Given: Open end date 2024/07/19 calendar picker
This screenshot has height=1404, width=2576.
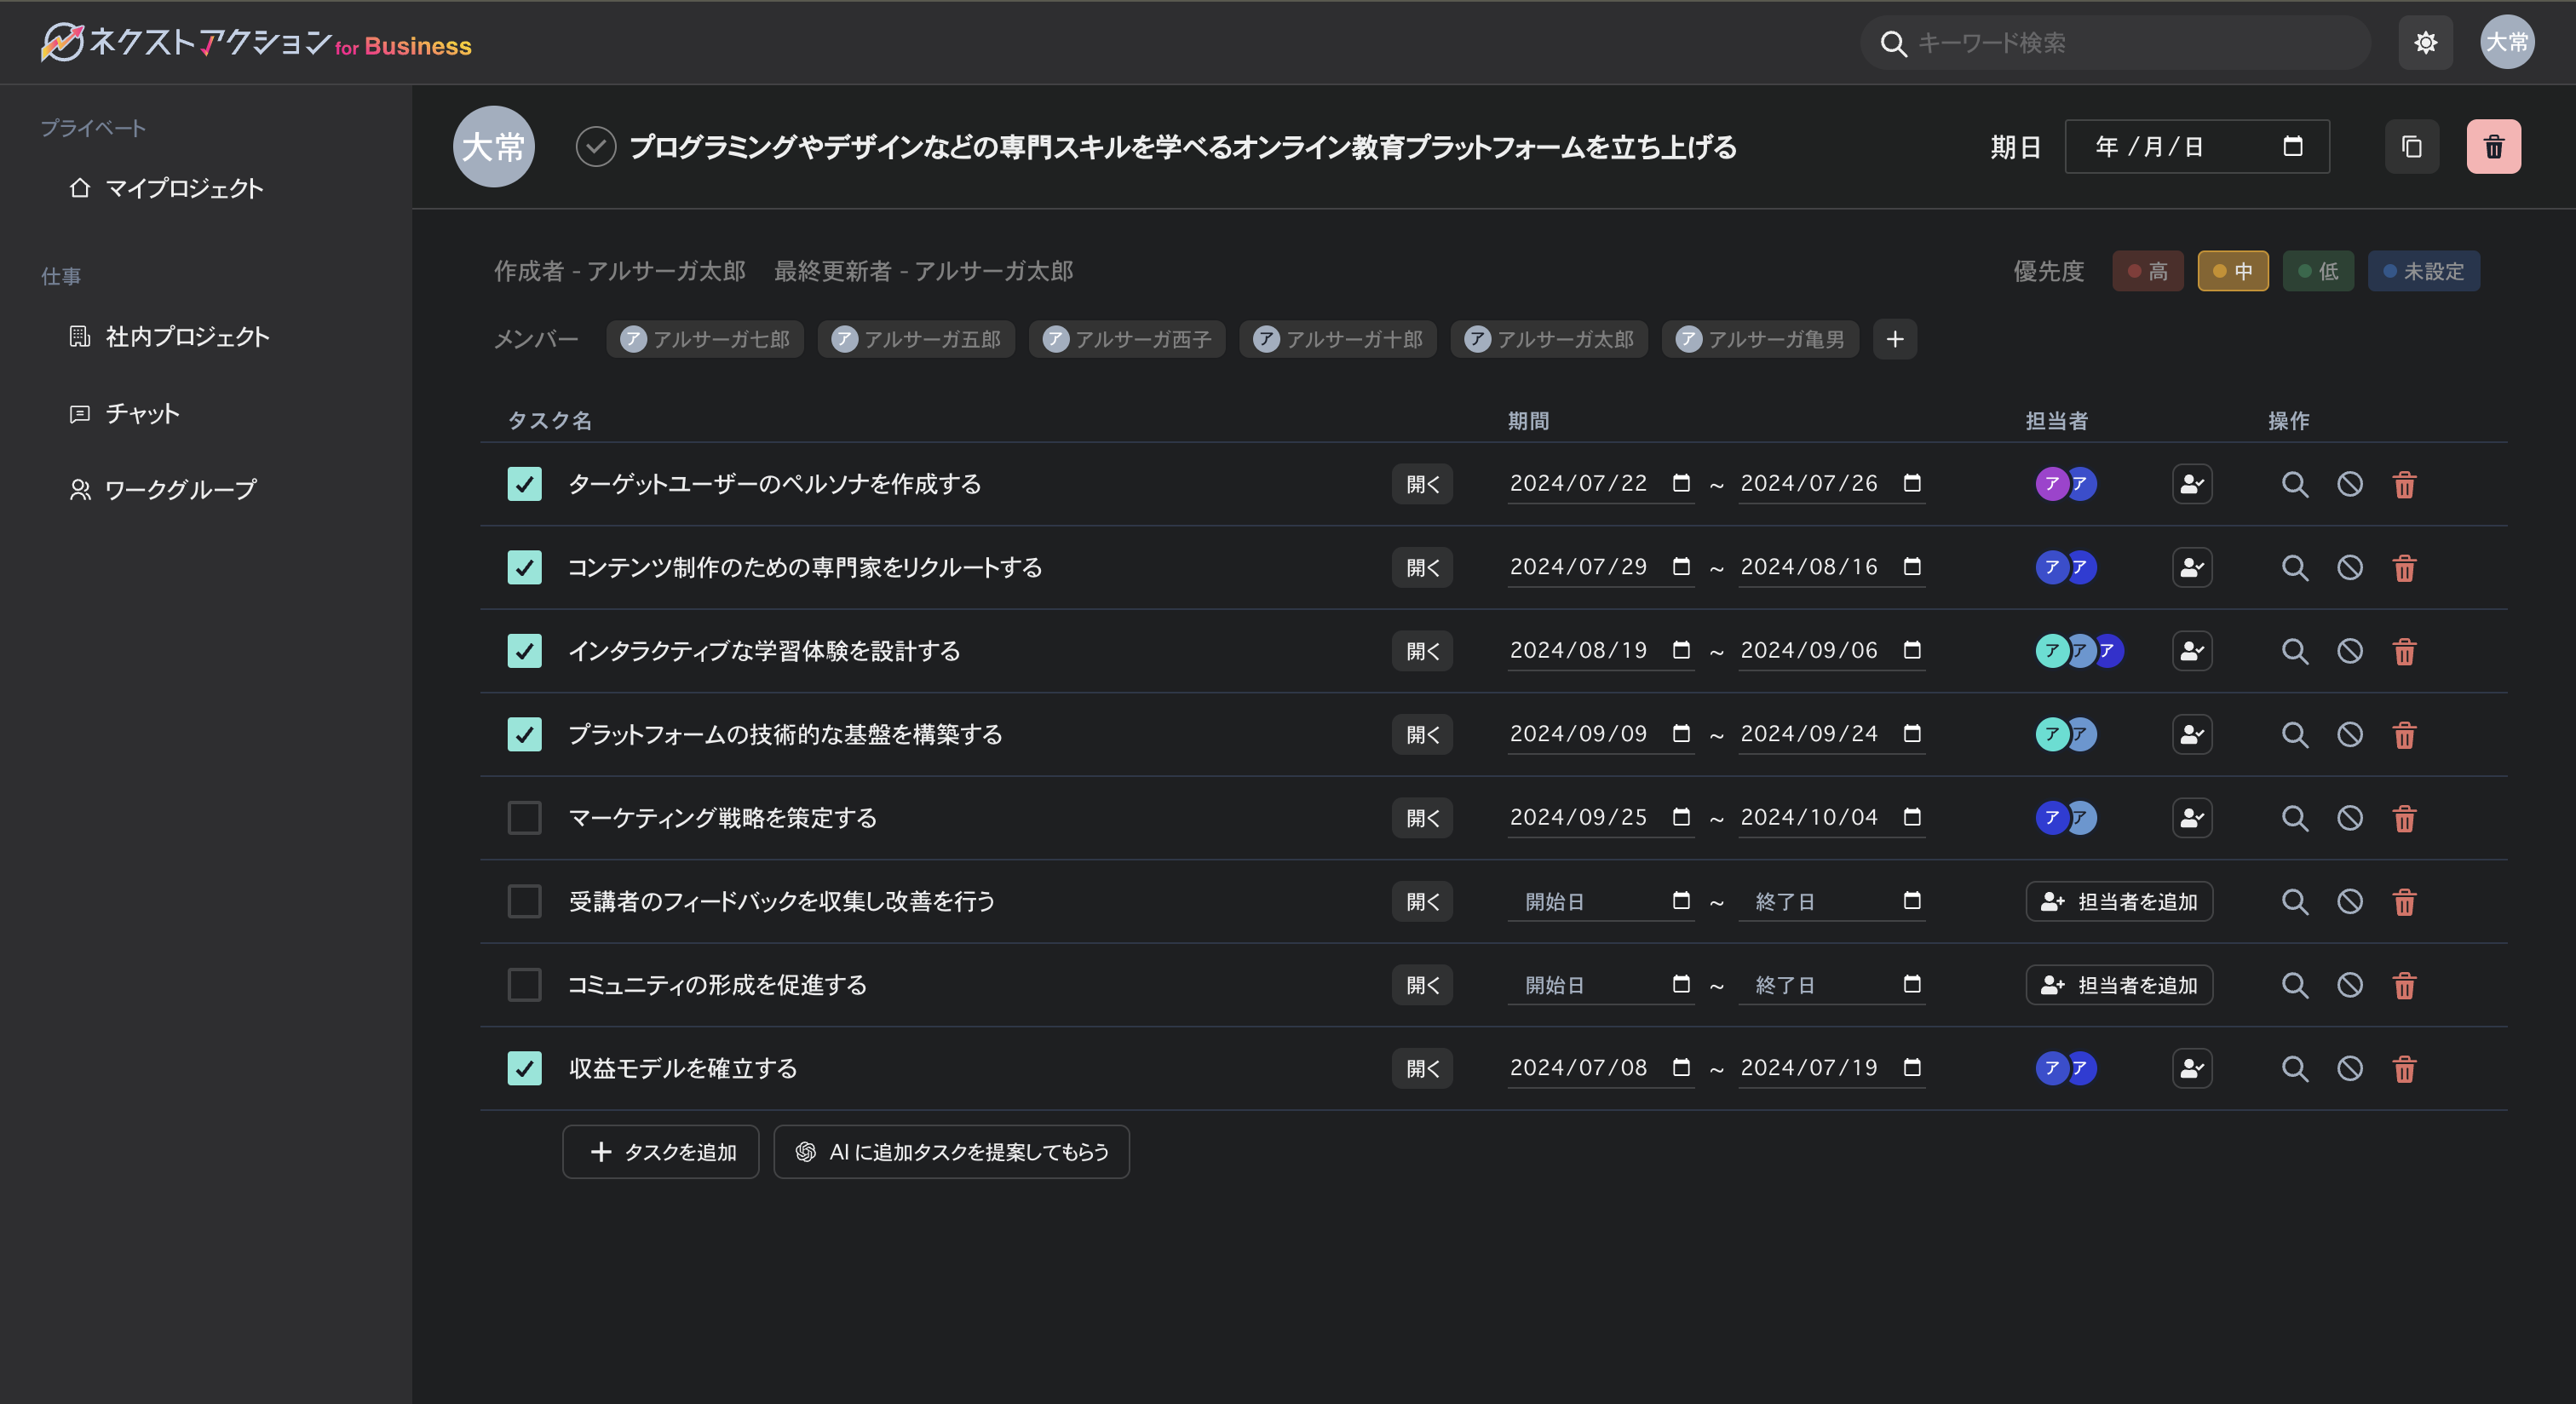Looking at the screenshot, I should [x=1911, y=1067].
